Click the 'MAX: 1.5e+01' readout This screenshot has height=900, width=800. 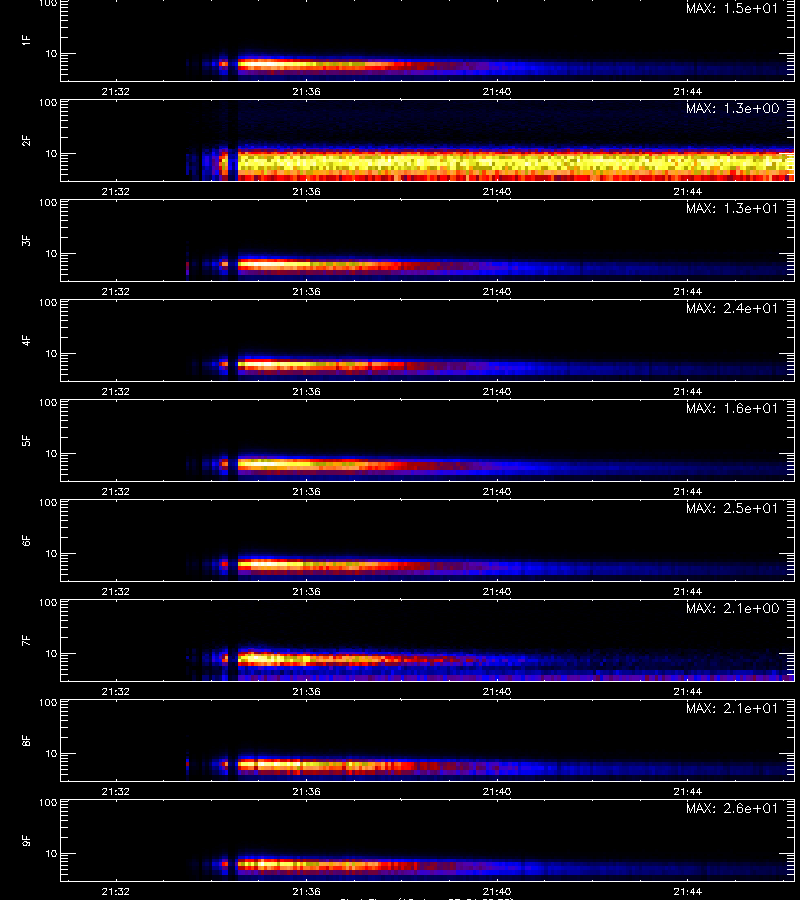(732, 9)
